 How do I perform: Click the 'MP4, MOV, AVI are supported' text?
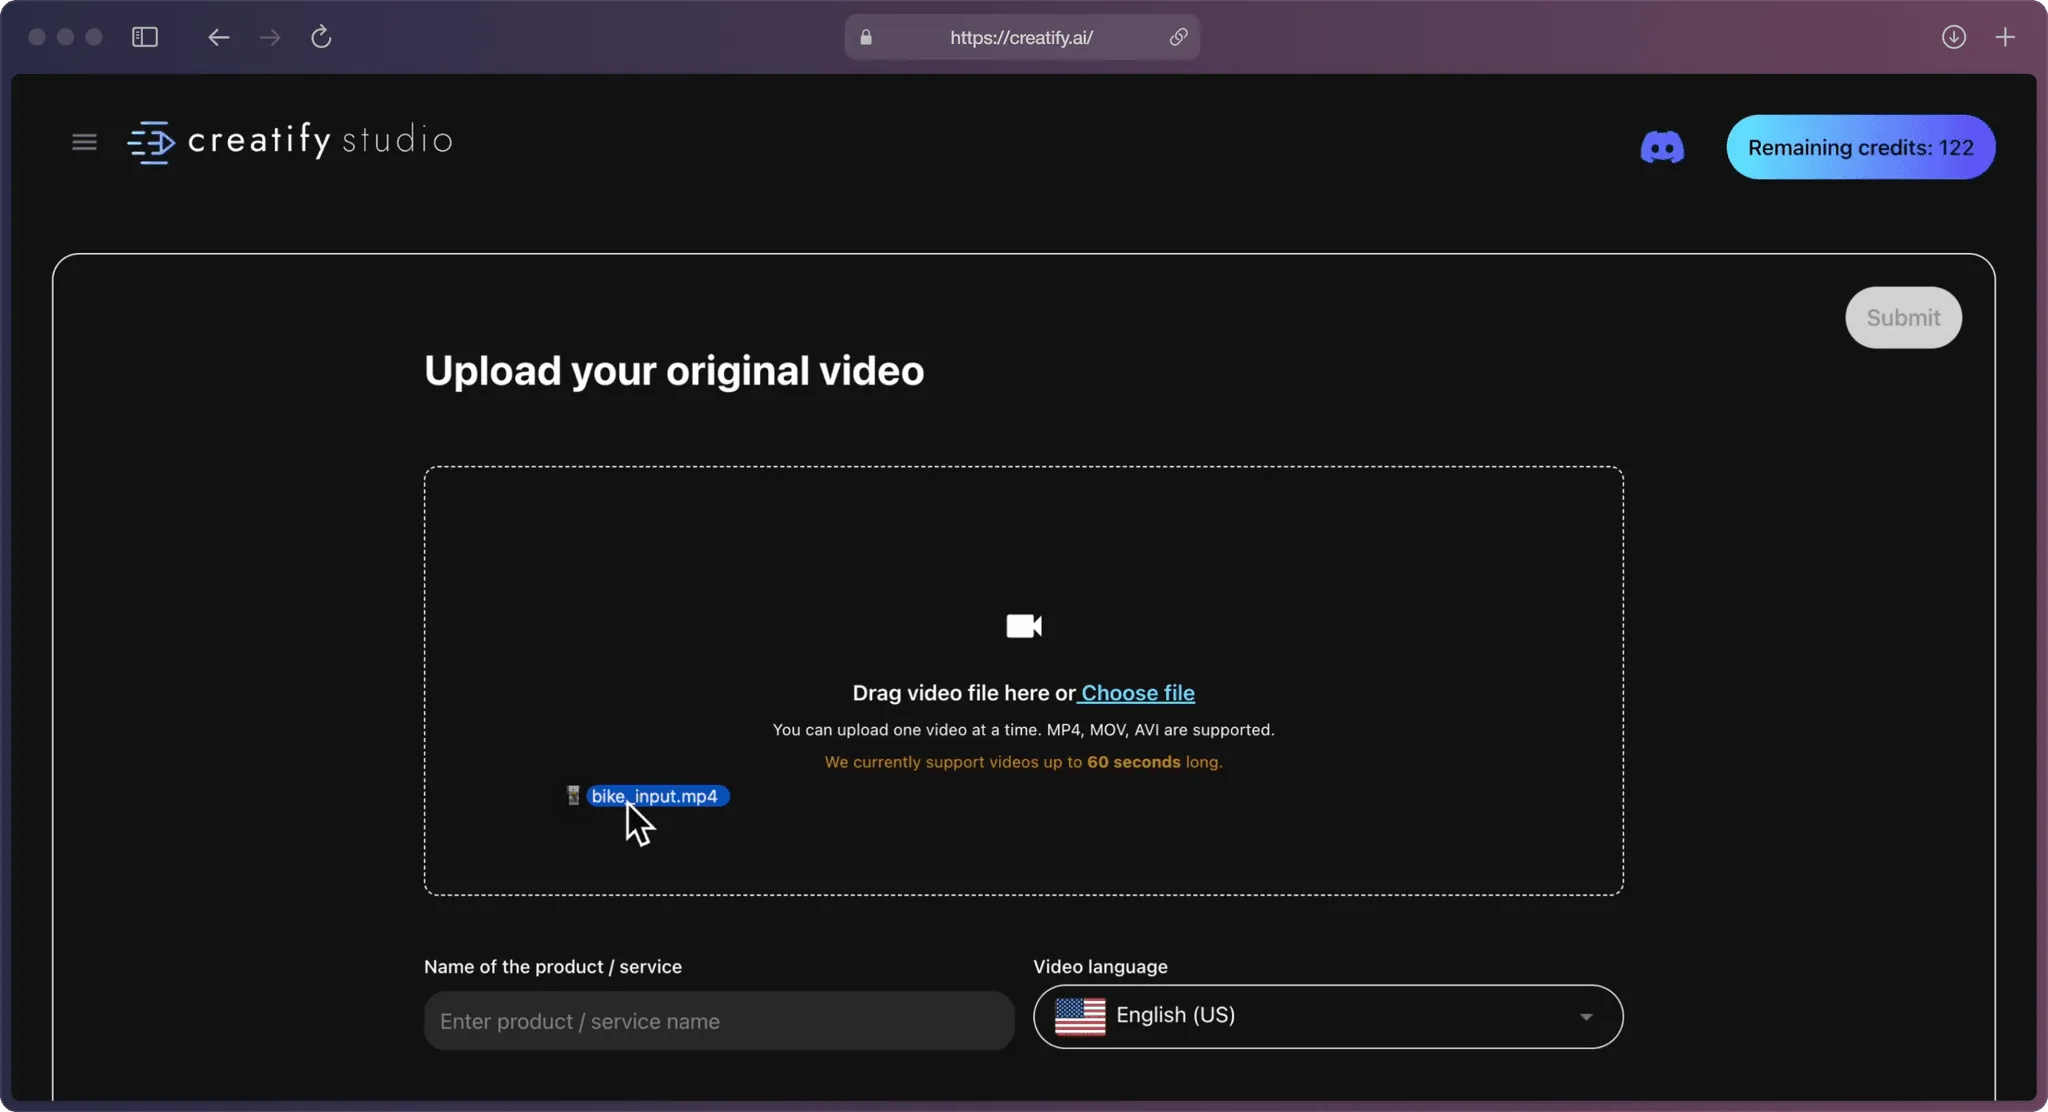click(x=1160, y=730)
